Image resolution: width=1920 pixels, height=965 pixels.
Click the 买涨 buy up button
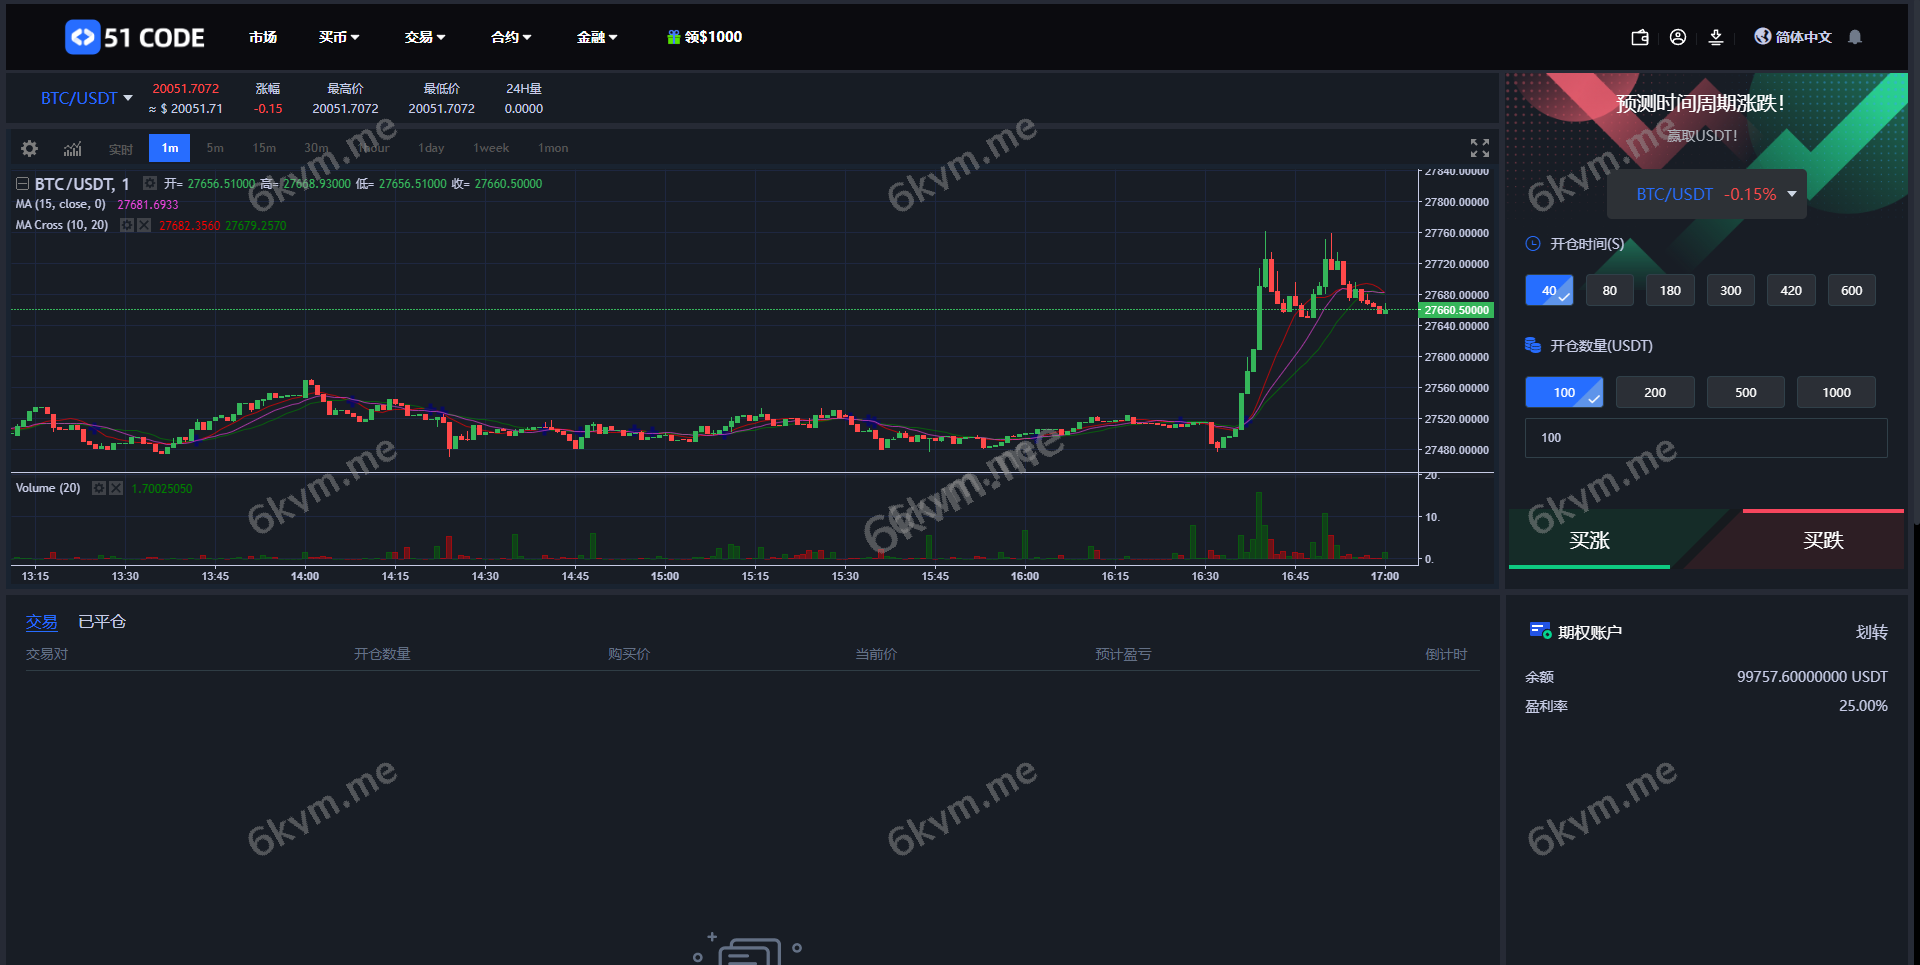1589,540
